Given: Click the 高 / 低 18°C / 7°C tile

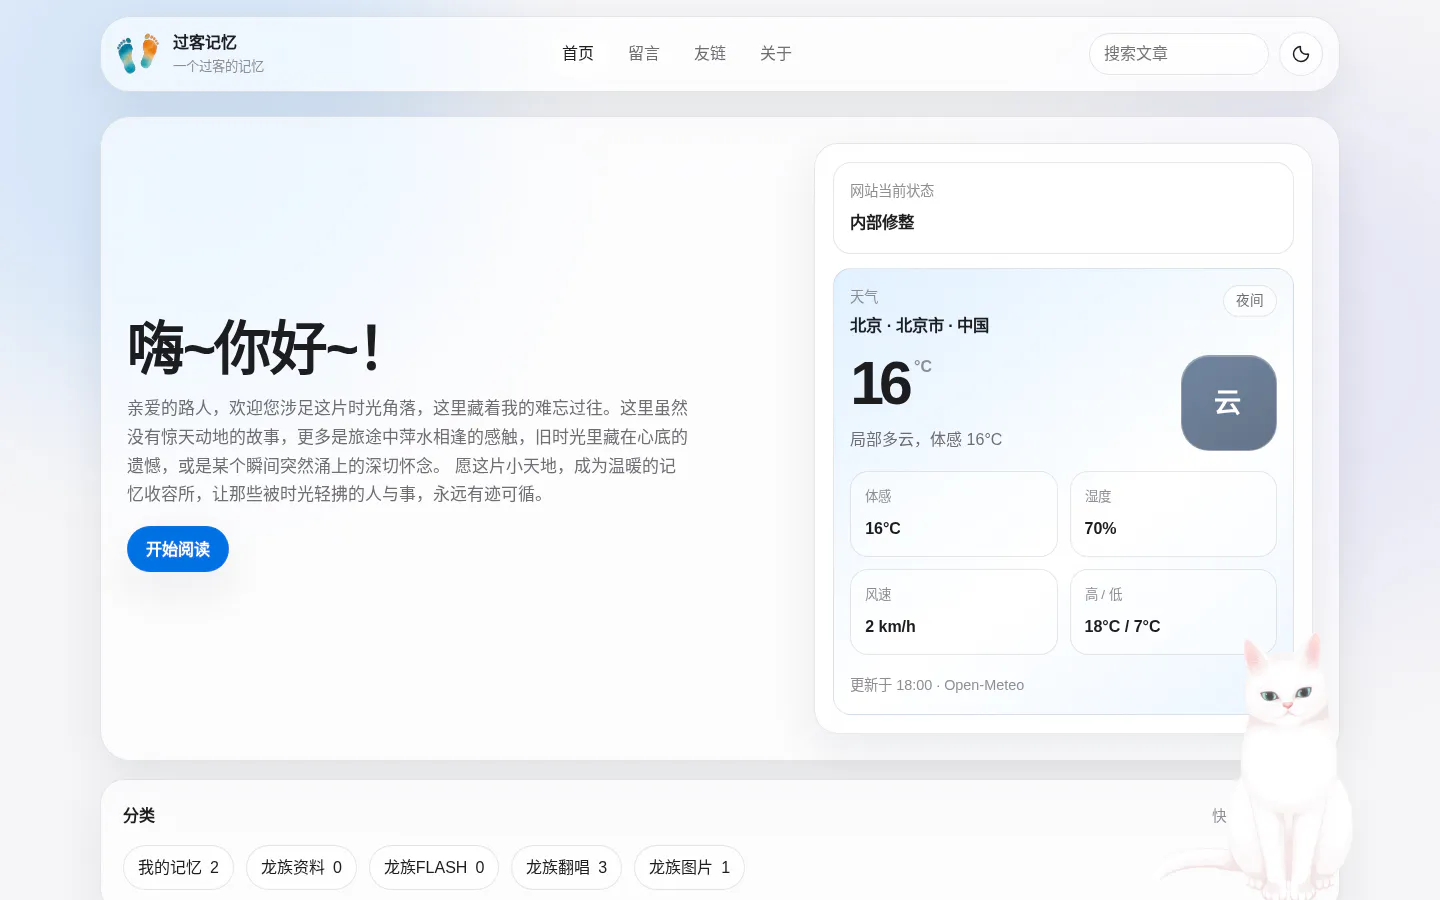Looking at the screenshot, I should pos(1173,612).
